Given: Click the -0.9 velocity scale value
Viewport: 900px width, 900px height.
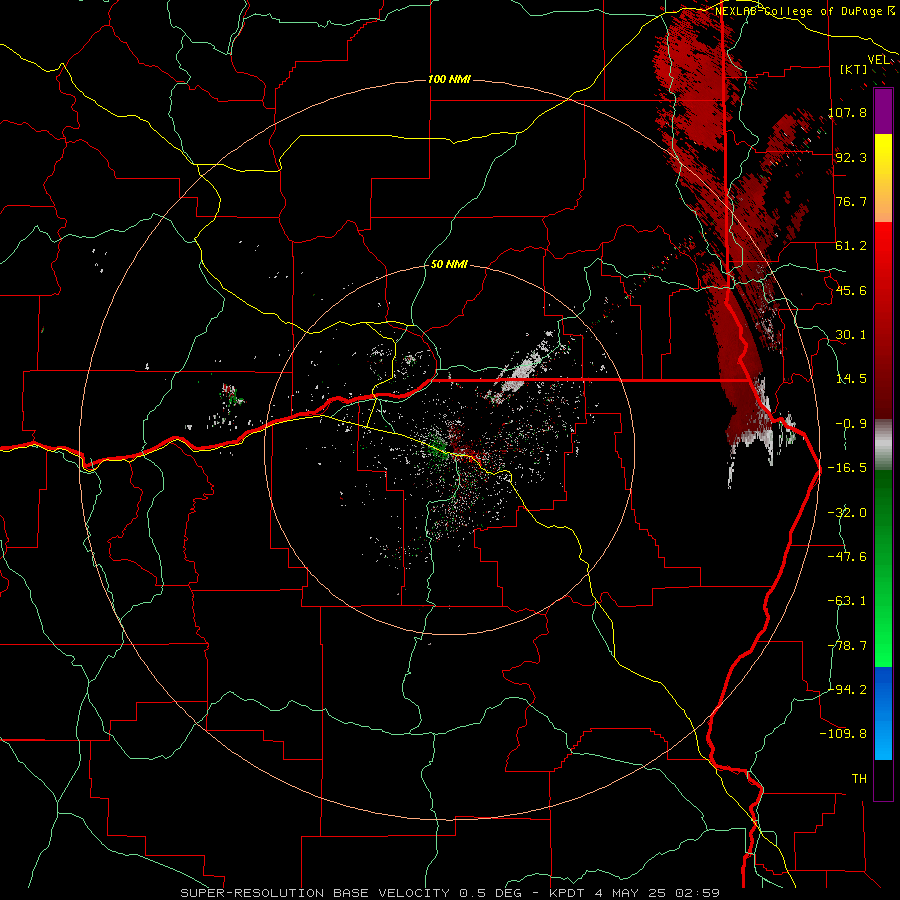Looking at the screenshot, I should point(851,423).
